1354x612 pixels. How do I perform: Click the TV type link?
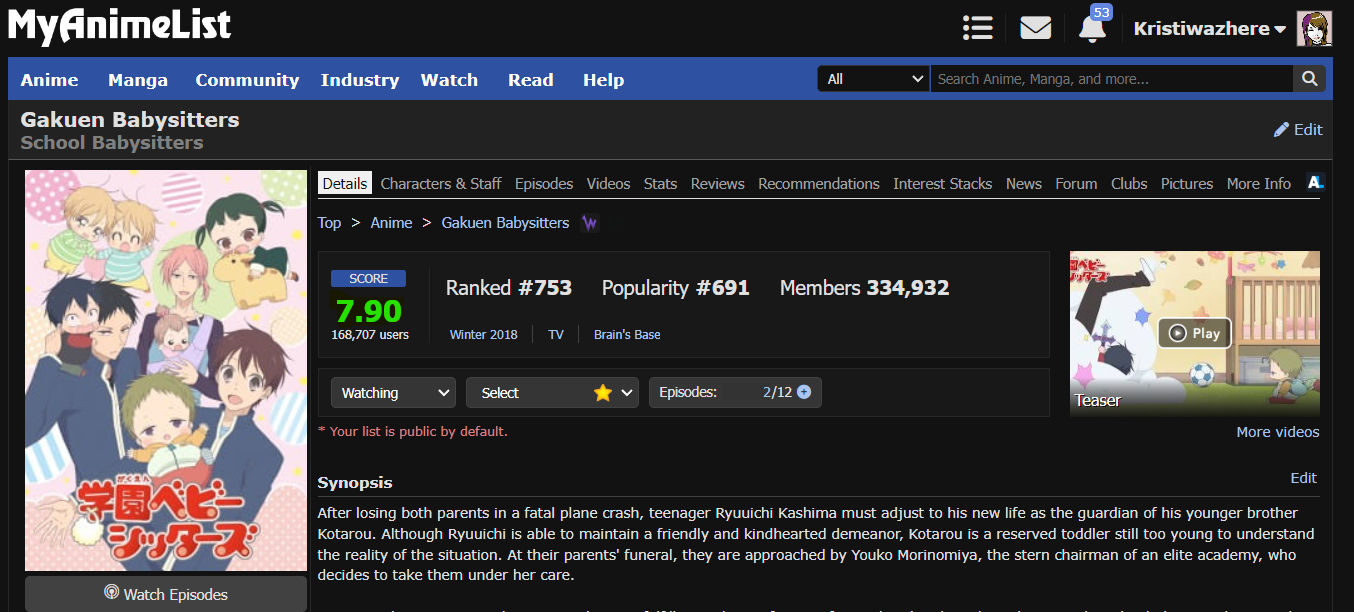(x=556, y=334)
